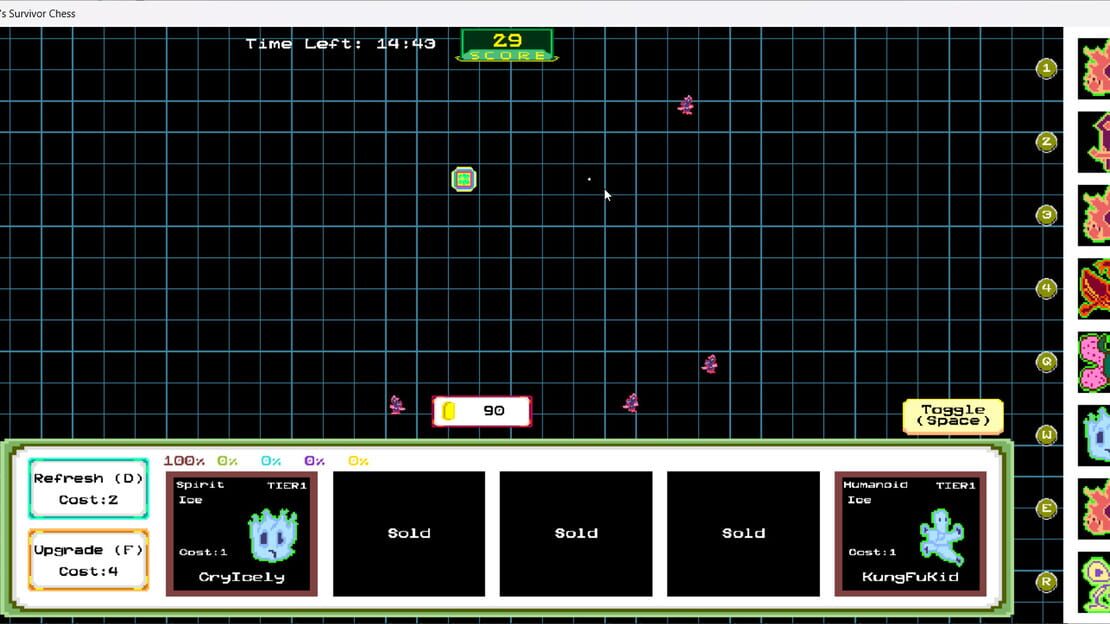This screenshot has height=624, width=1110.
Task: Click the Upgrade (F) button
Action: click(x=88, y=560)
